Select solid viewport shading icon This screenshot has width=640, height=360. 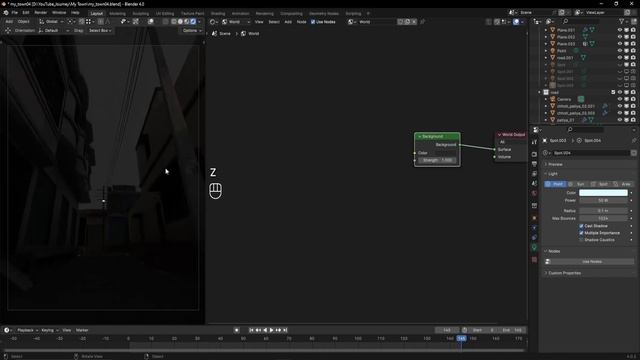180,22
